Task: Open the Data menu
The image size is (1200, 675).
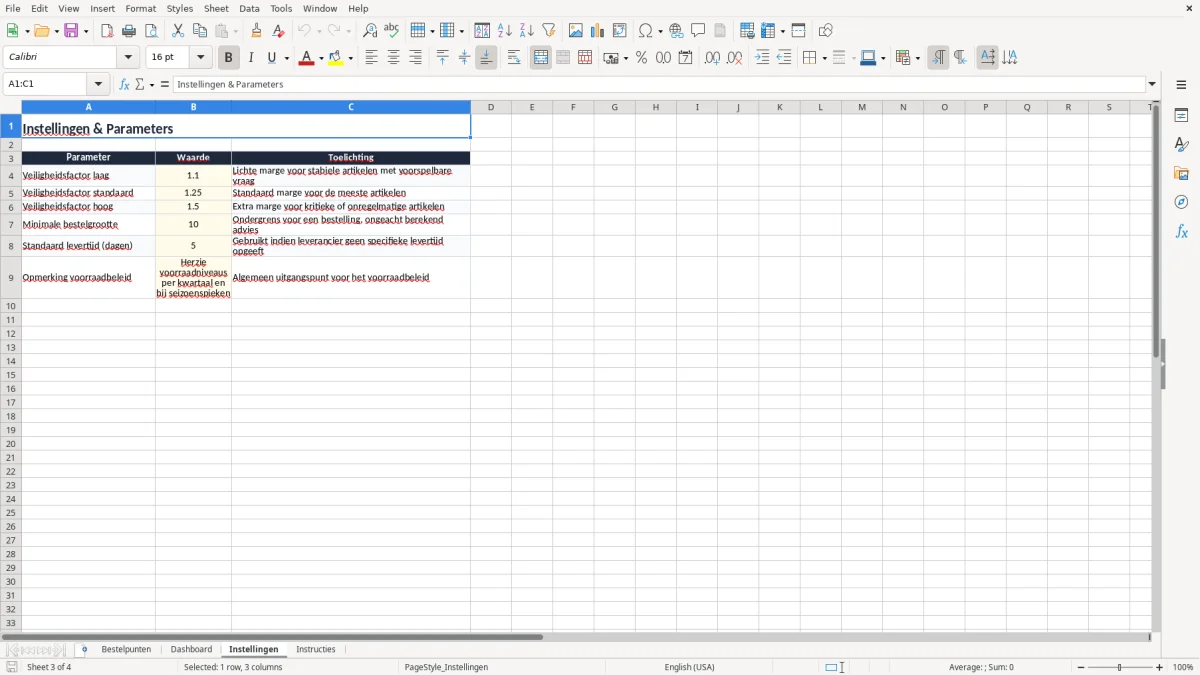Action: [249, 8]
